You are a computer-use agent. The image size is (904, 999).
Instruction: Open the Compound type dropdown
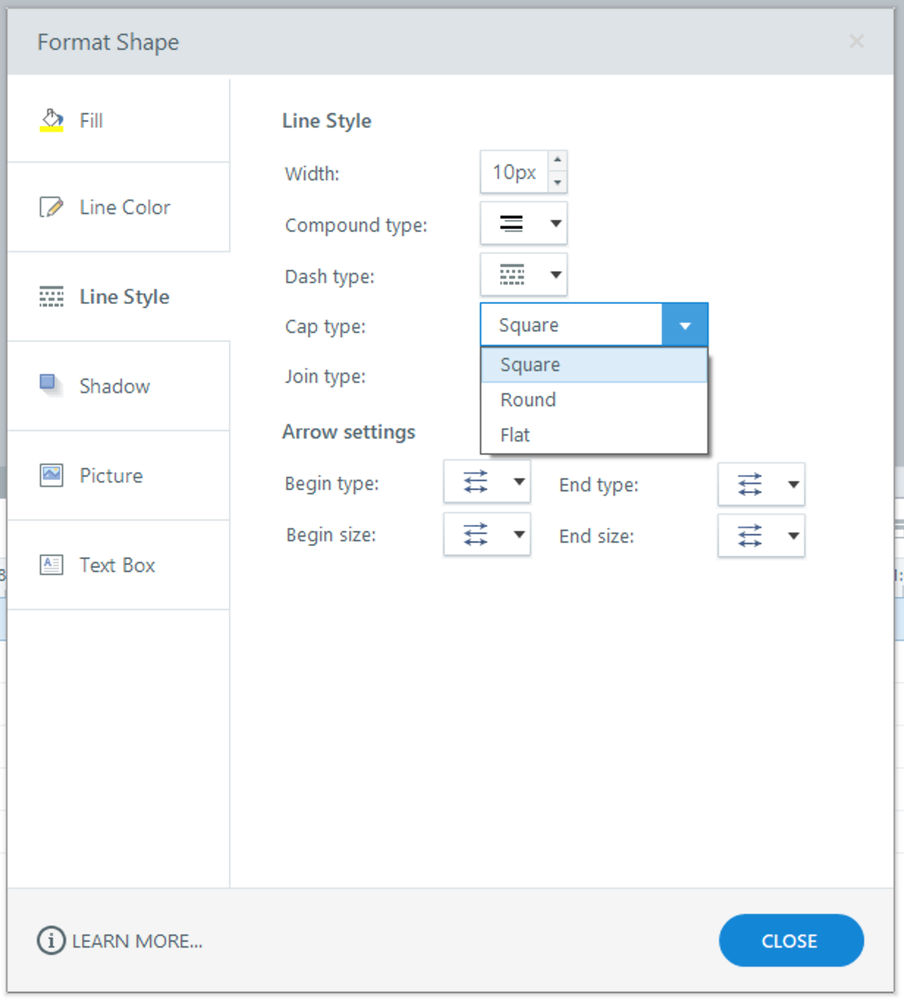524,224
